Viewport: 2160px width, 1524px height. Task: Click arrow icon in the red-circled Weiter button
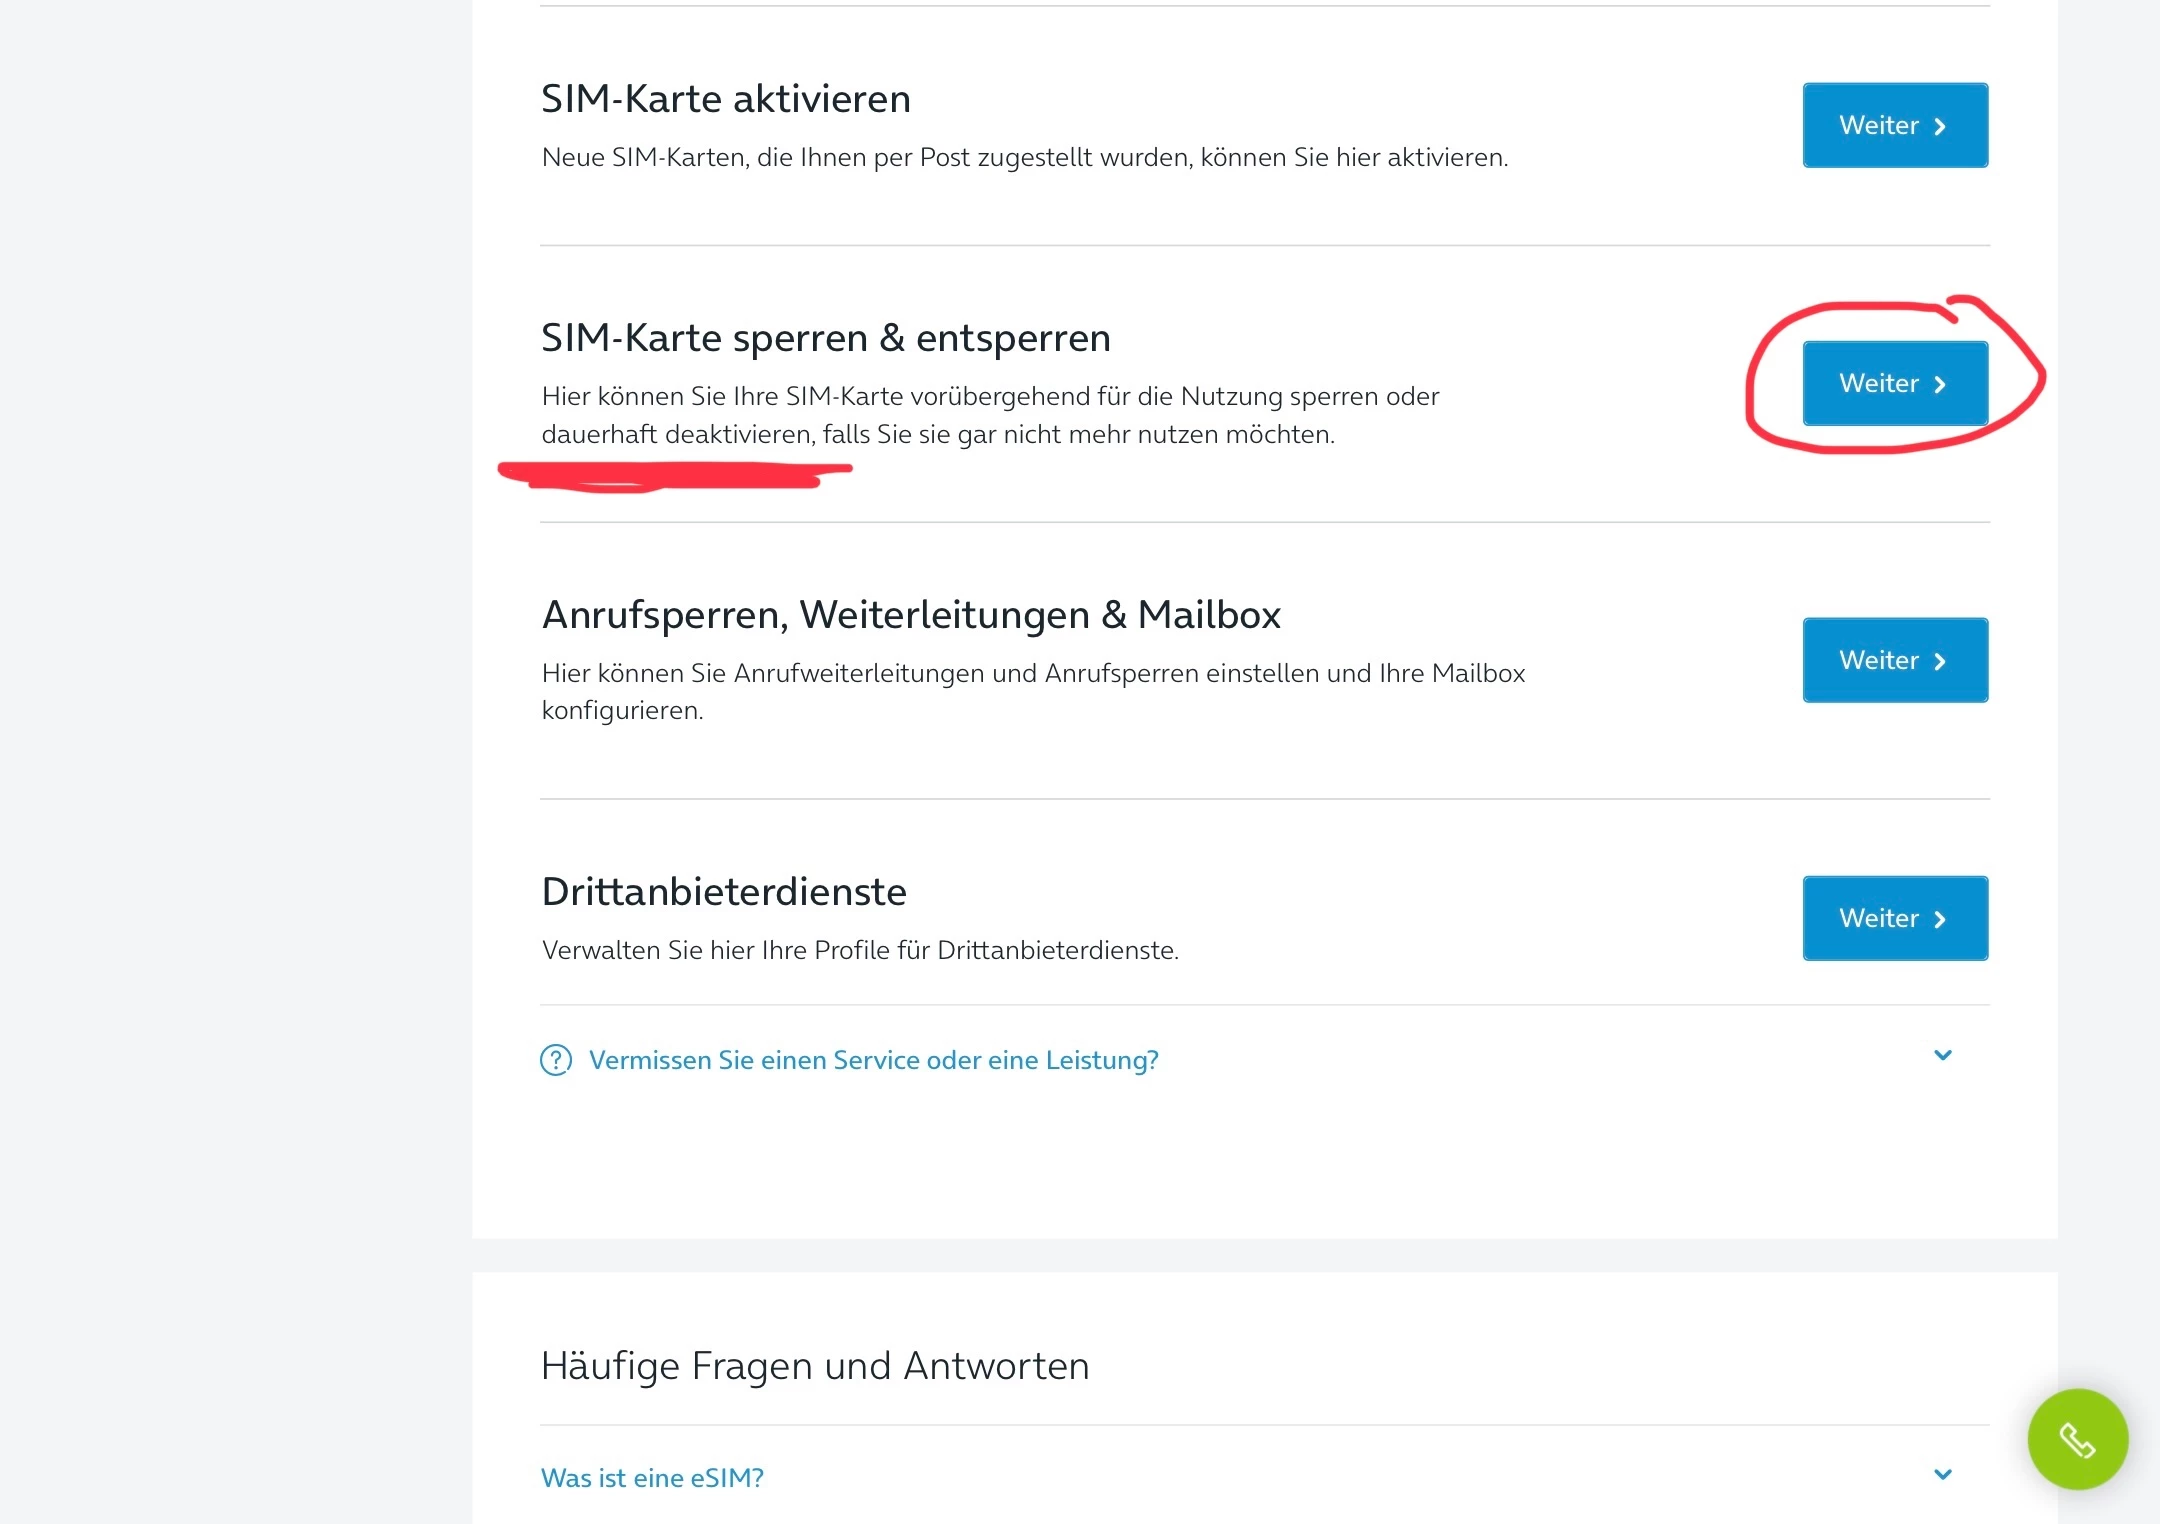(1940, 384)
